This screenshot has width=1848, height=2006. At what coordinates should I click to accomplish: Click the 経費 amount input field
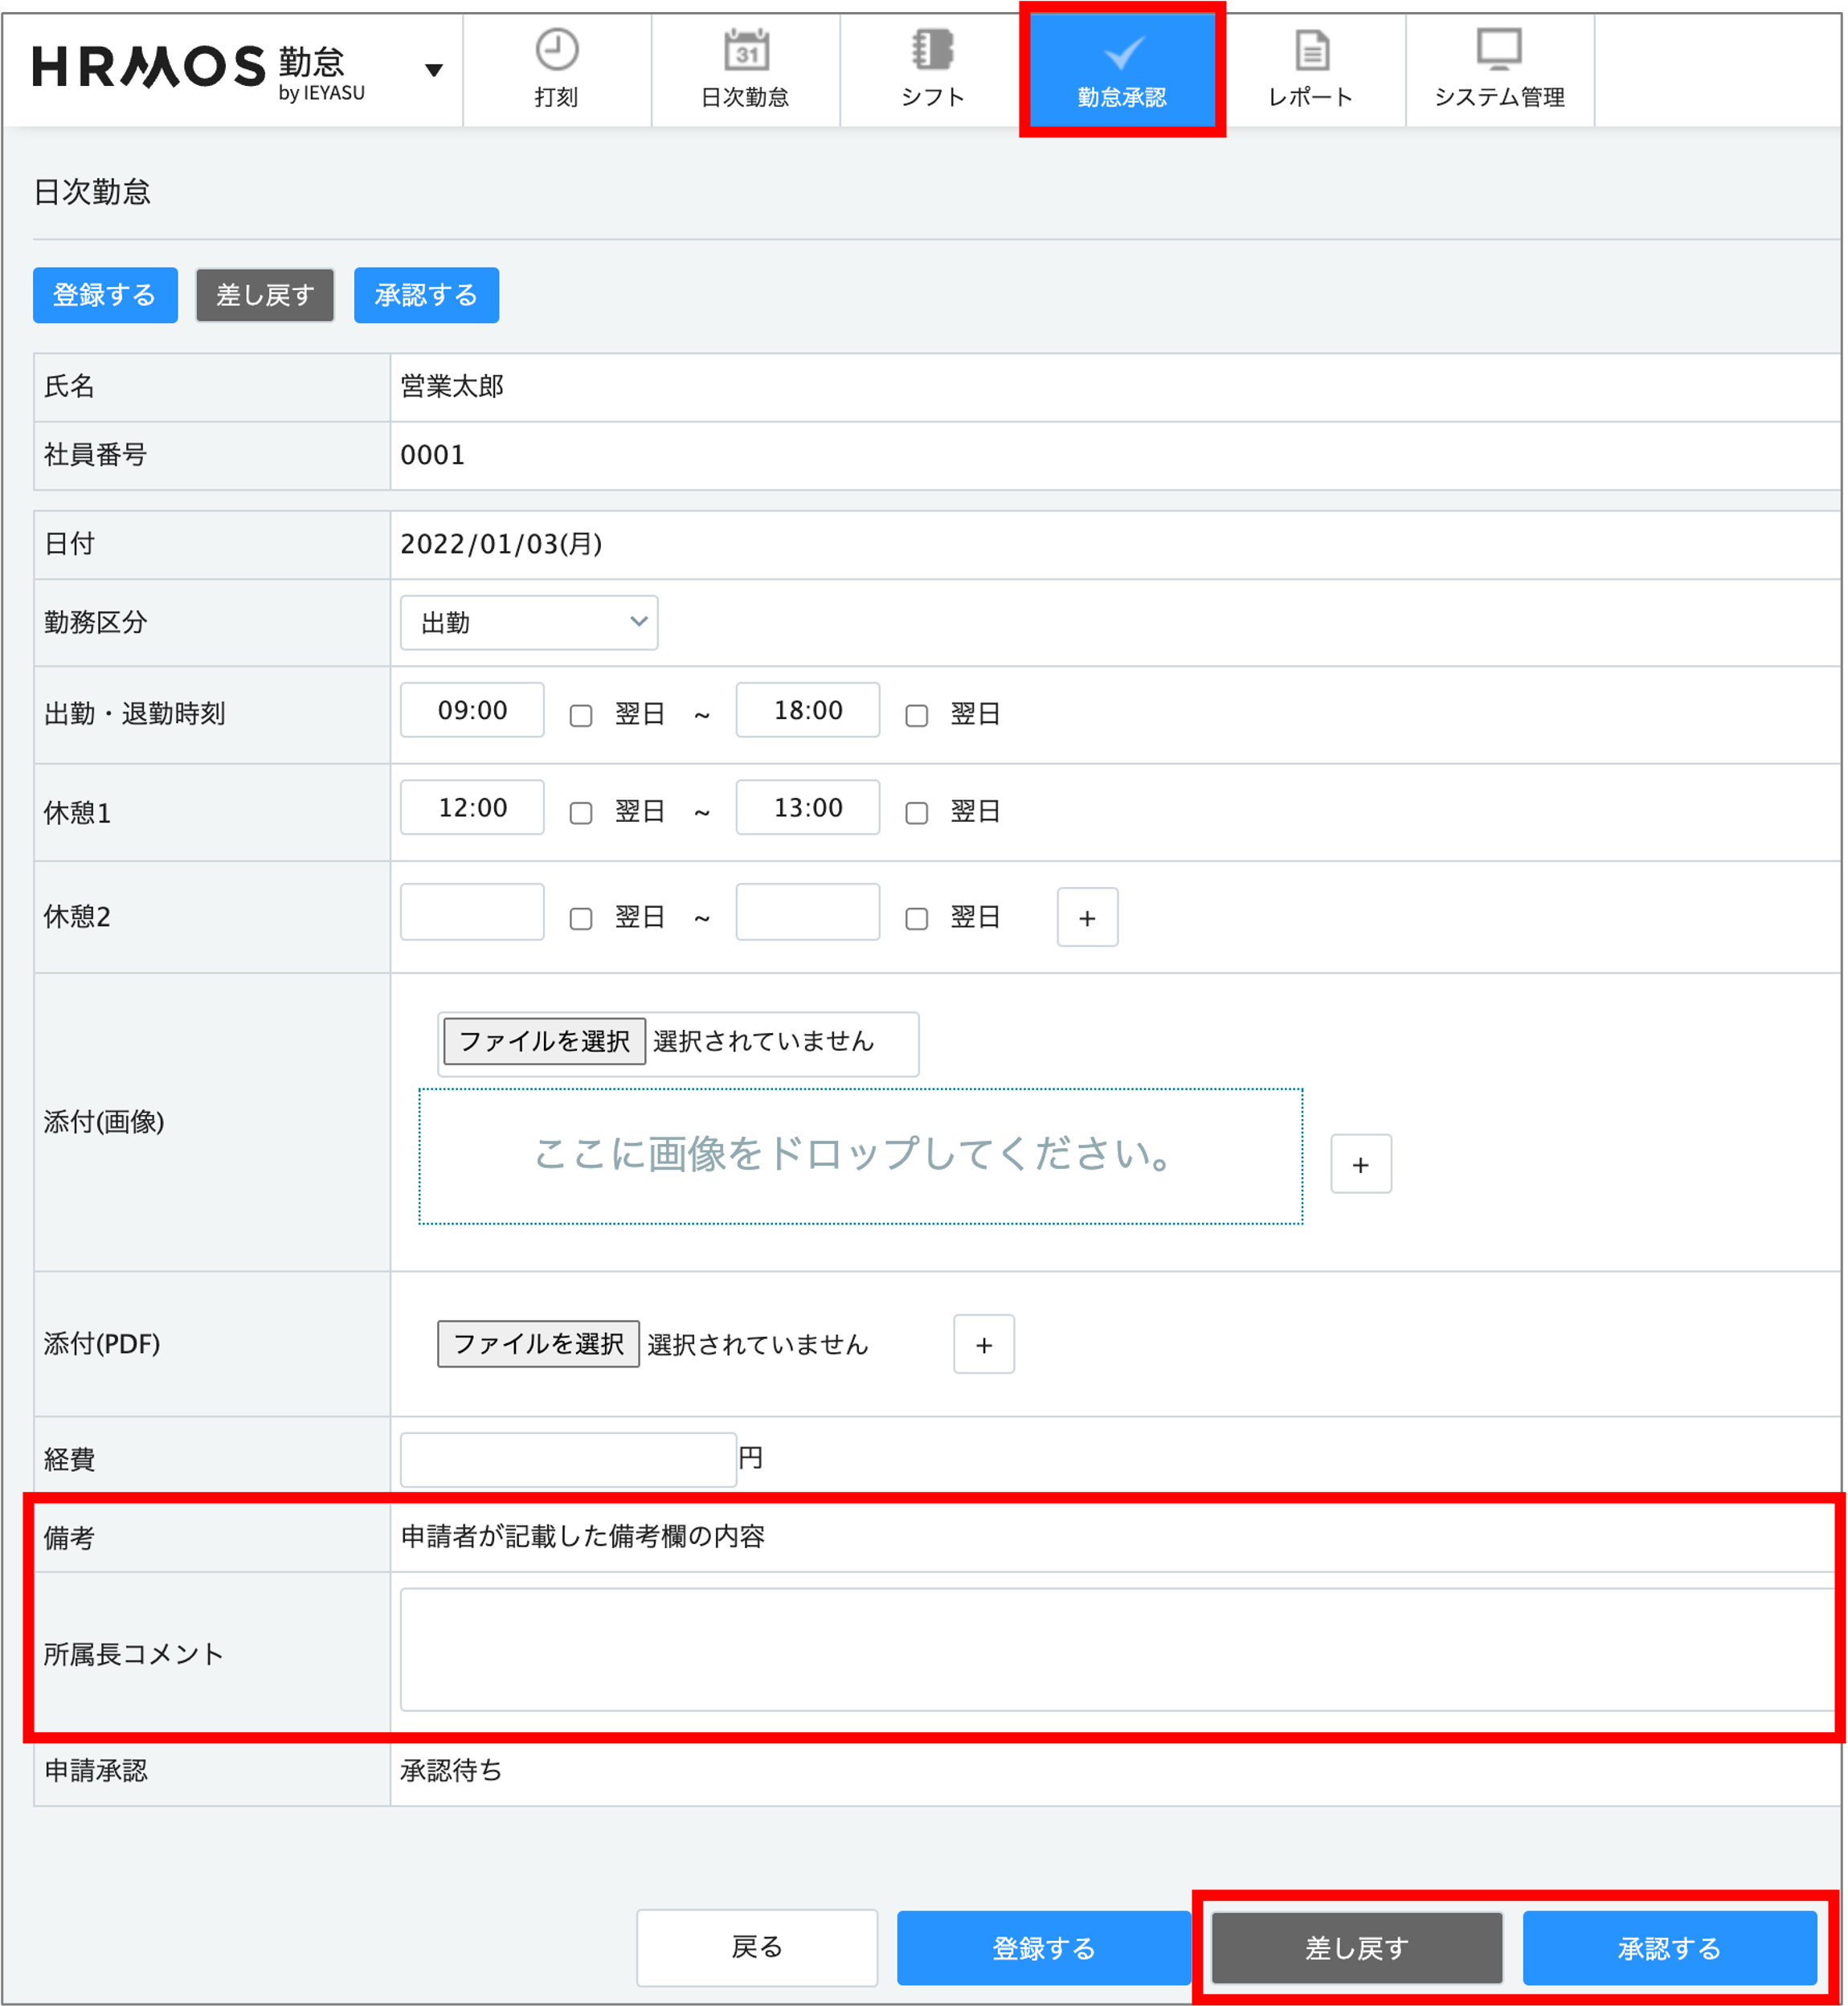point(568,1459)
